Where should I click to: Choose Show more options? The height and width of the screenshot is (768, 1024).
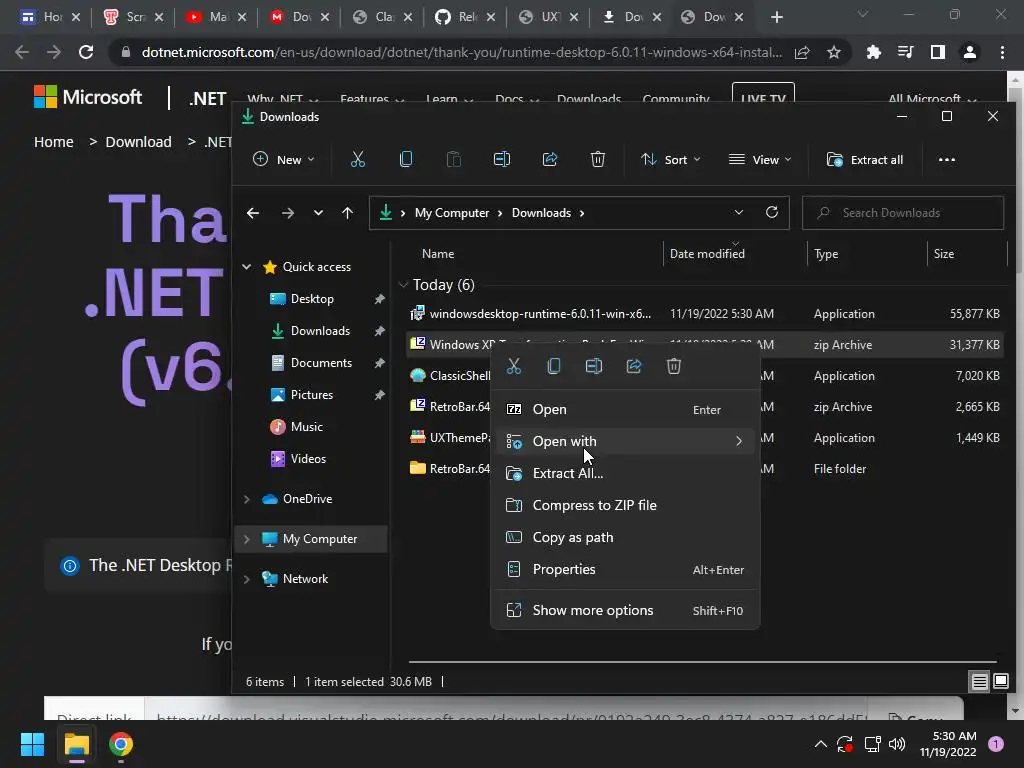point(625,611)
